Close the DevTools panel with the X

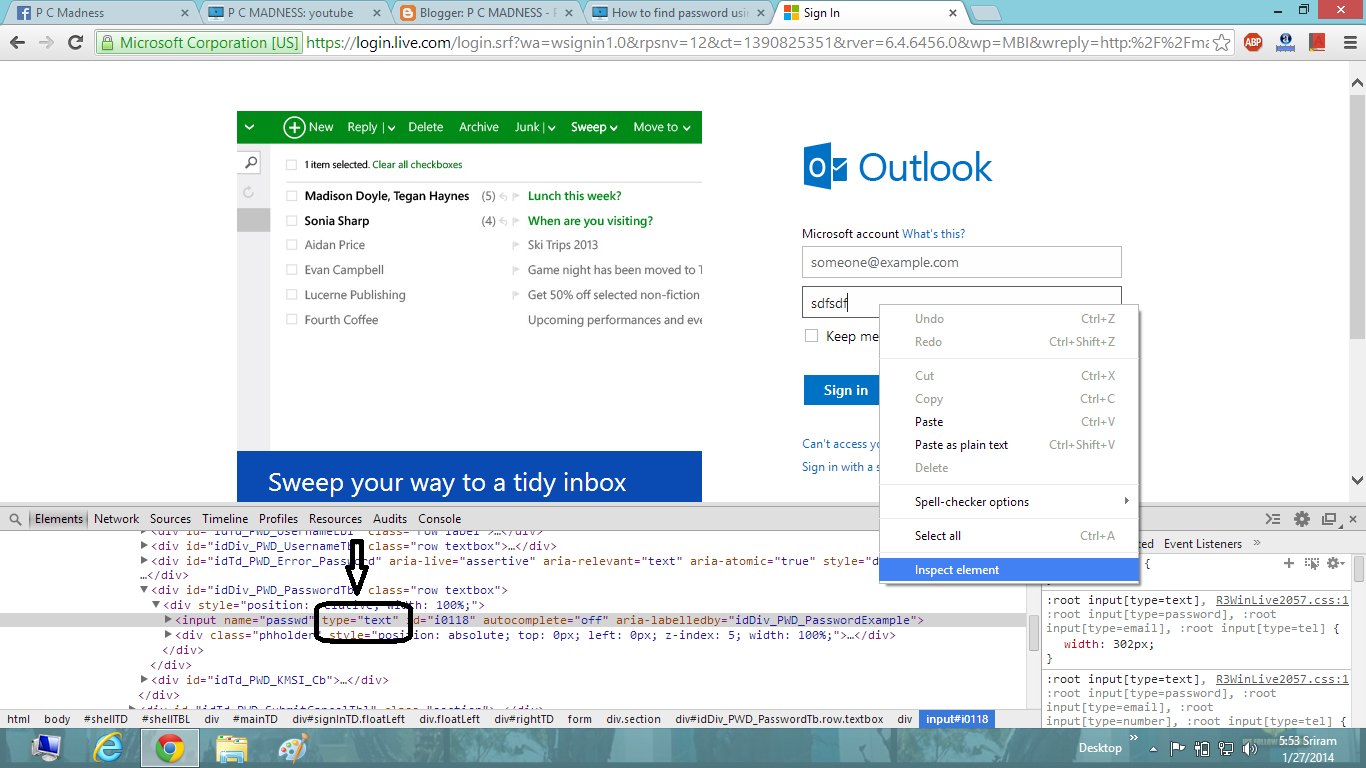click(x=1353, y=519)
